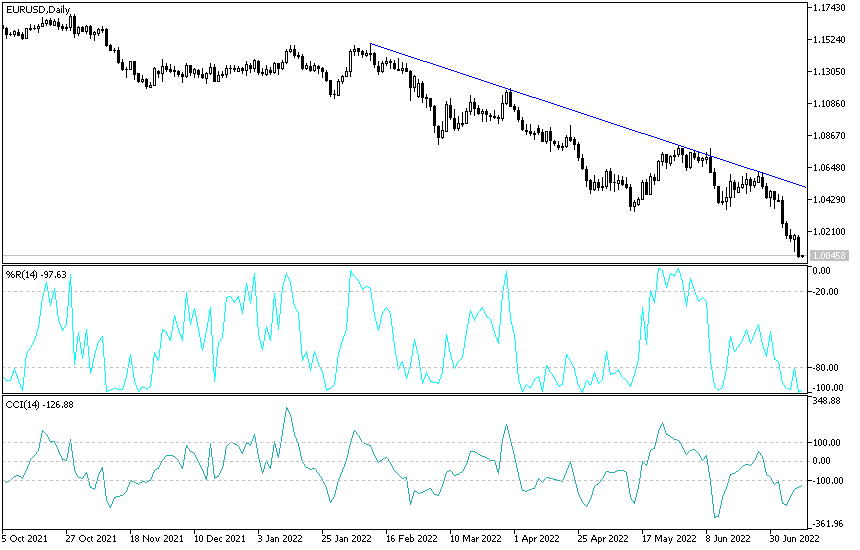Click the -361.96 value on CCI scale
This screenshot has width=860, height=550.
pos(827,524)
